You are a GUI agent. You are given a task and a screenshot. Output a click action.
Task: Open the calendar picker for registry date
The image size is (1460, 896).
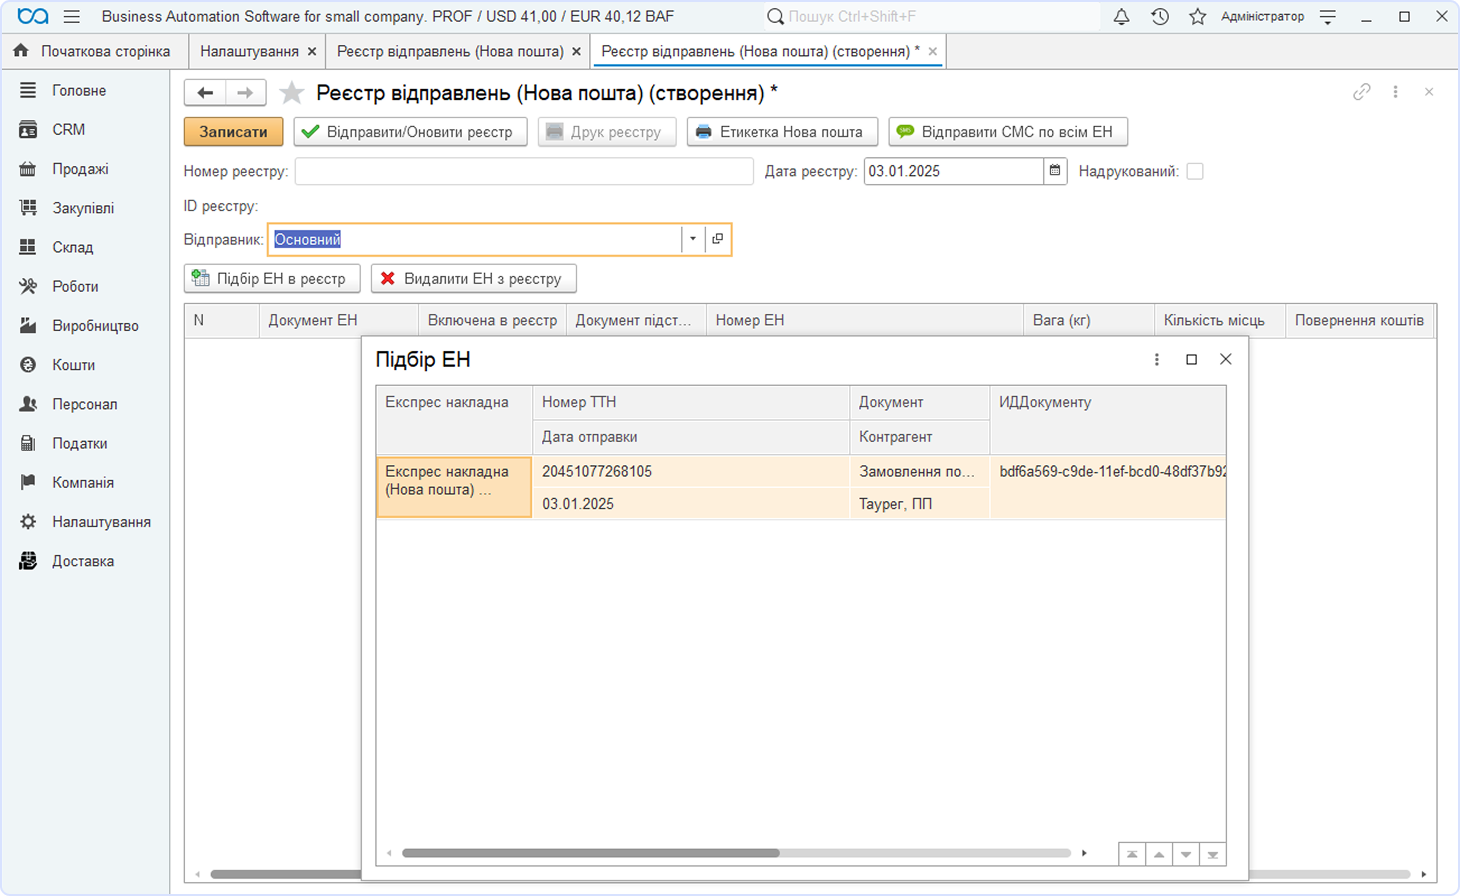coord(1055,171)
